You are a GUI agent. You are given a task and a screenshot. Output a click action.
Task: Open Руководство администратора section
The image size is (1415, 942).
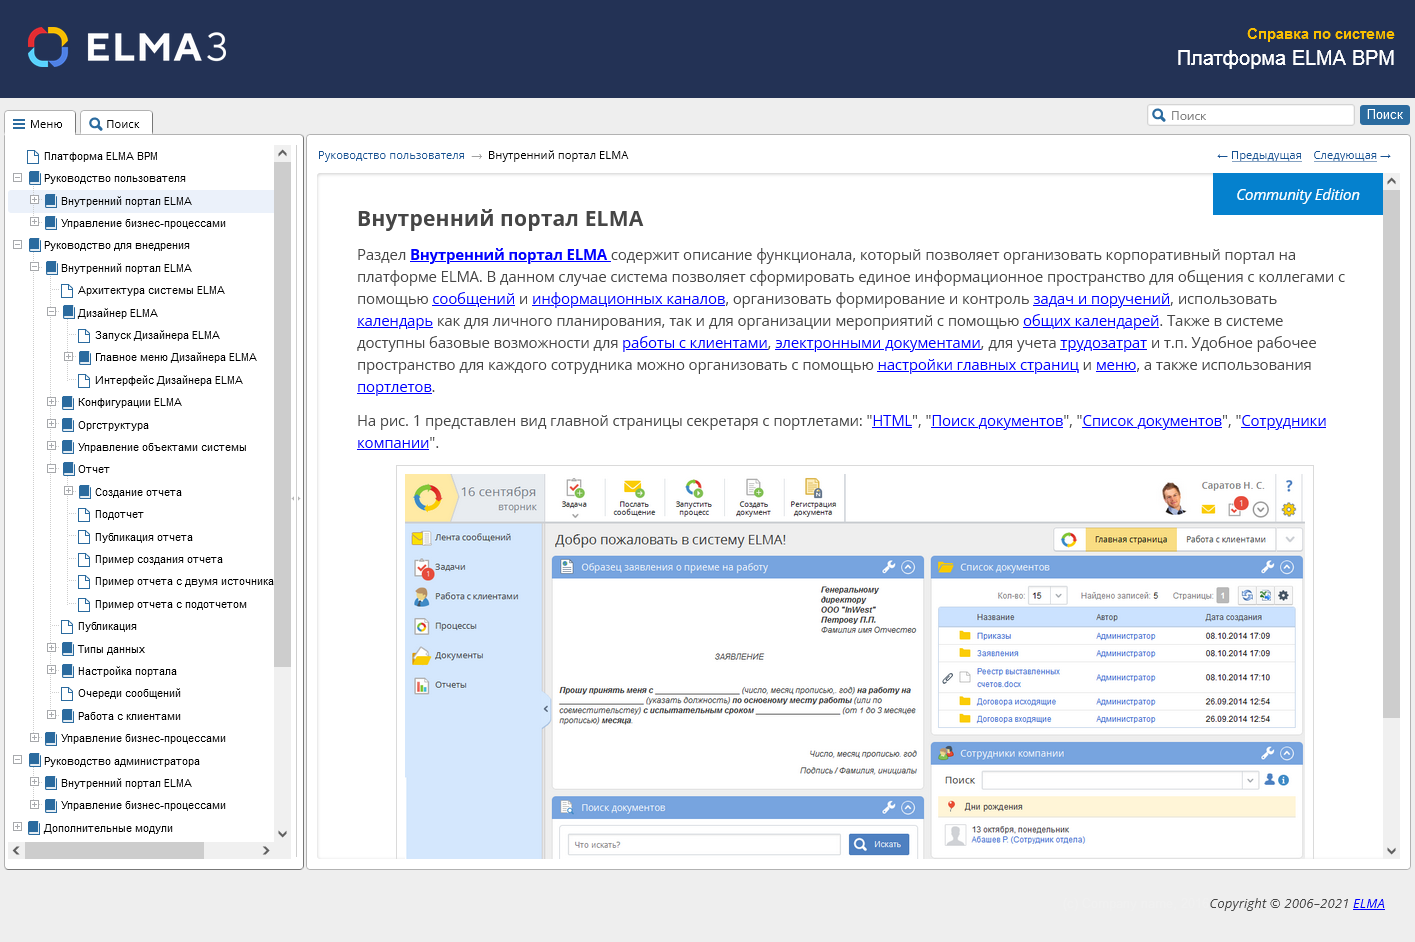(x=121, y=761)
